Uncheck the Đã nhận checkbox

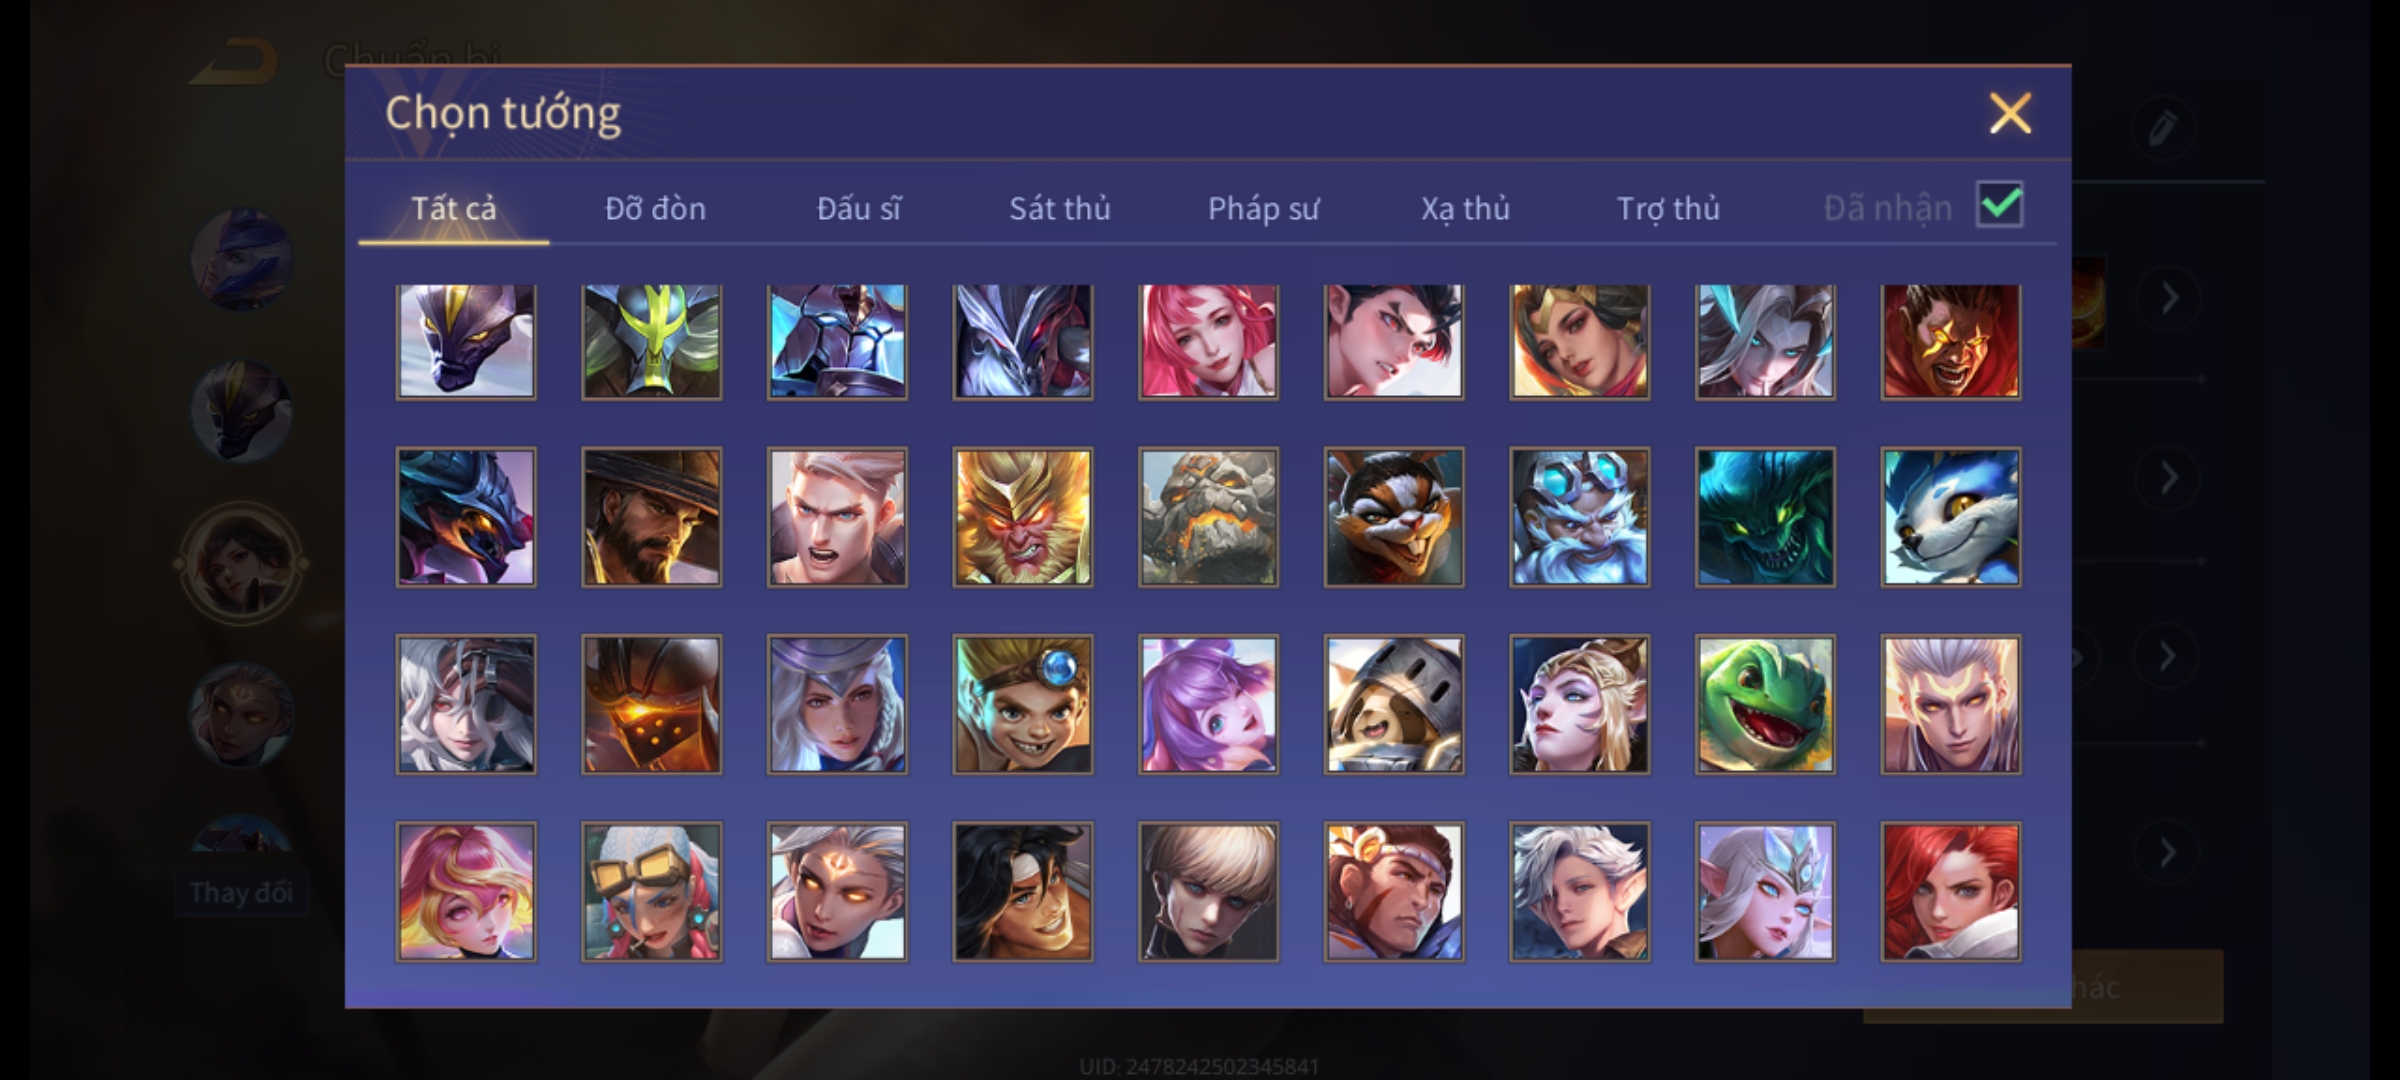pos(2000,205)
